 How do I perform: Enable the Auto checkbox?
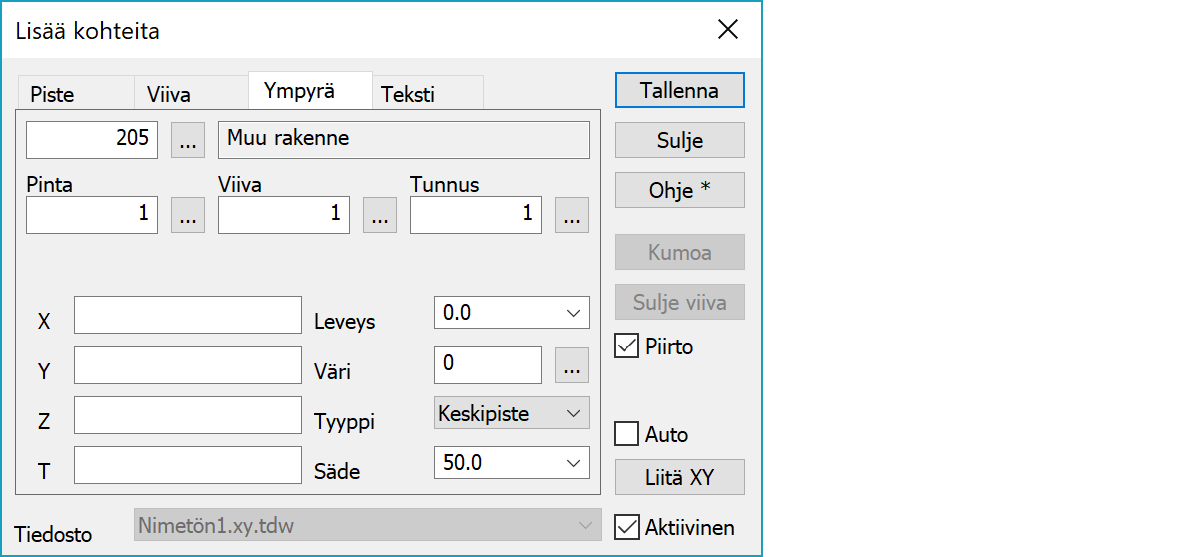(627, 434)
